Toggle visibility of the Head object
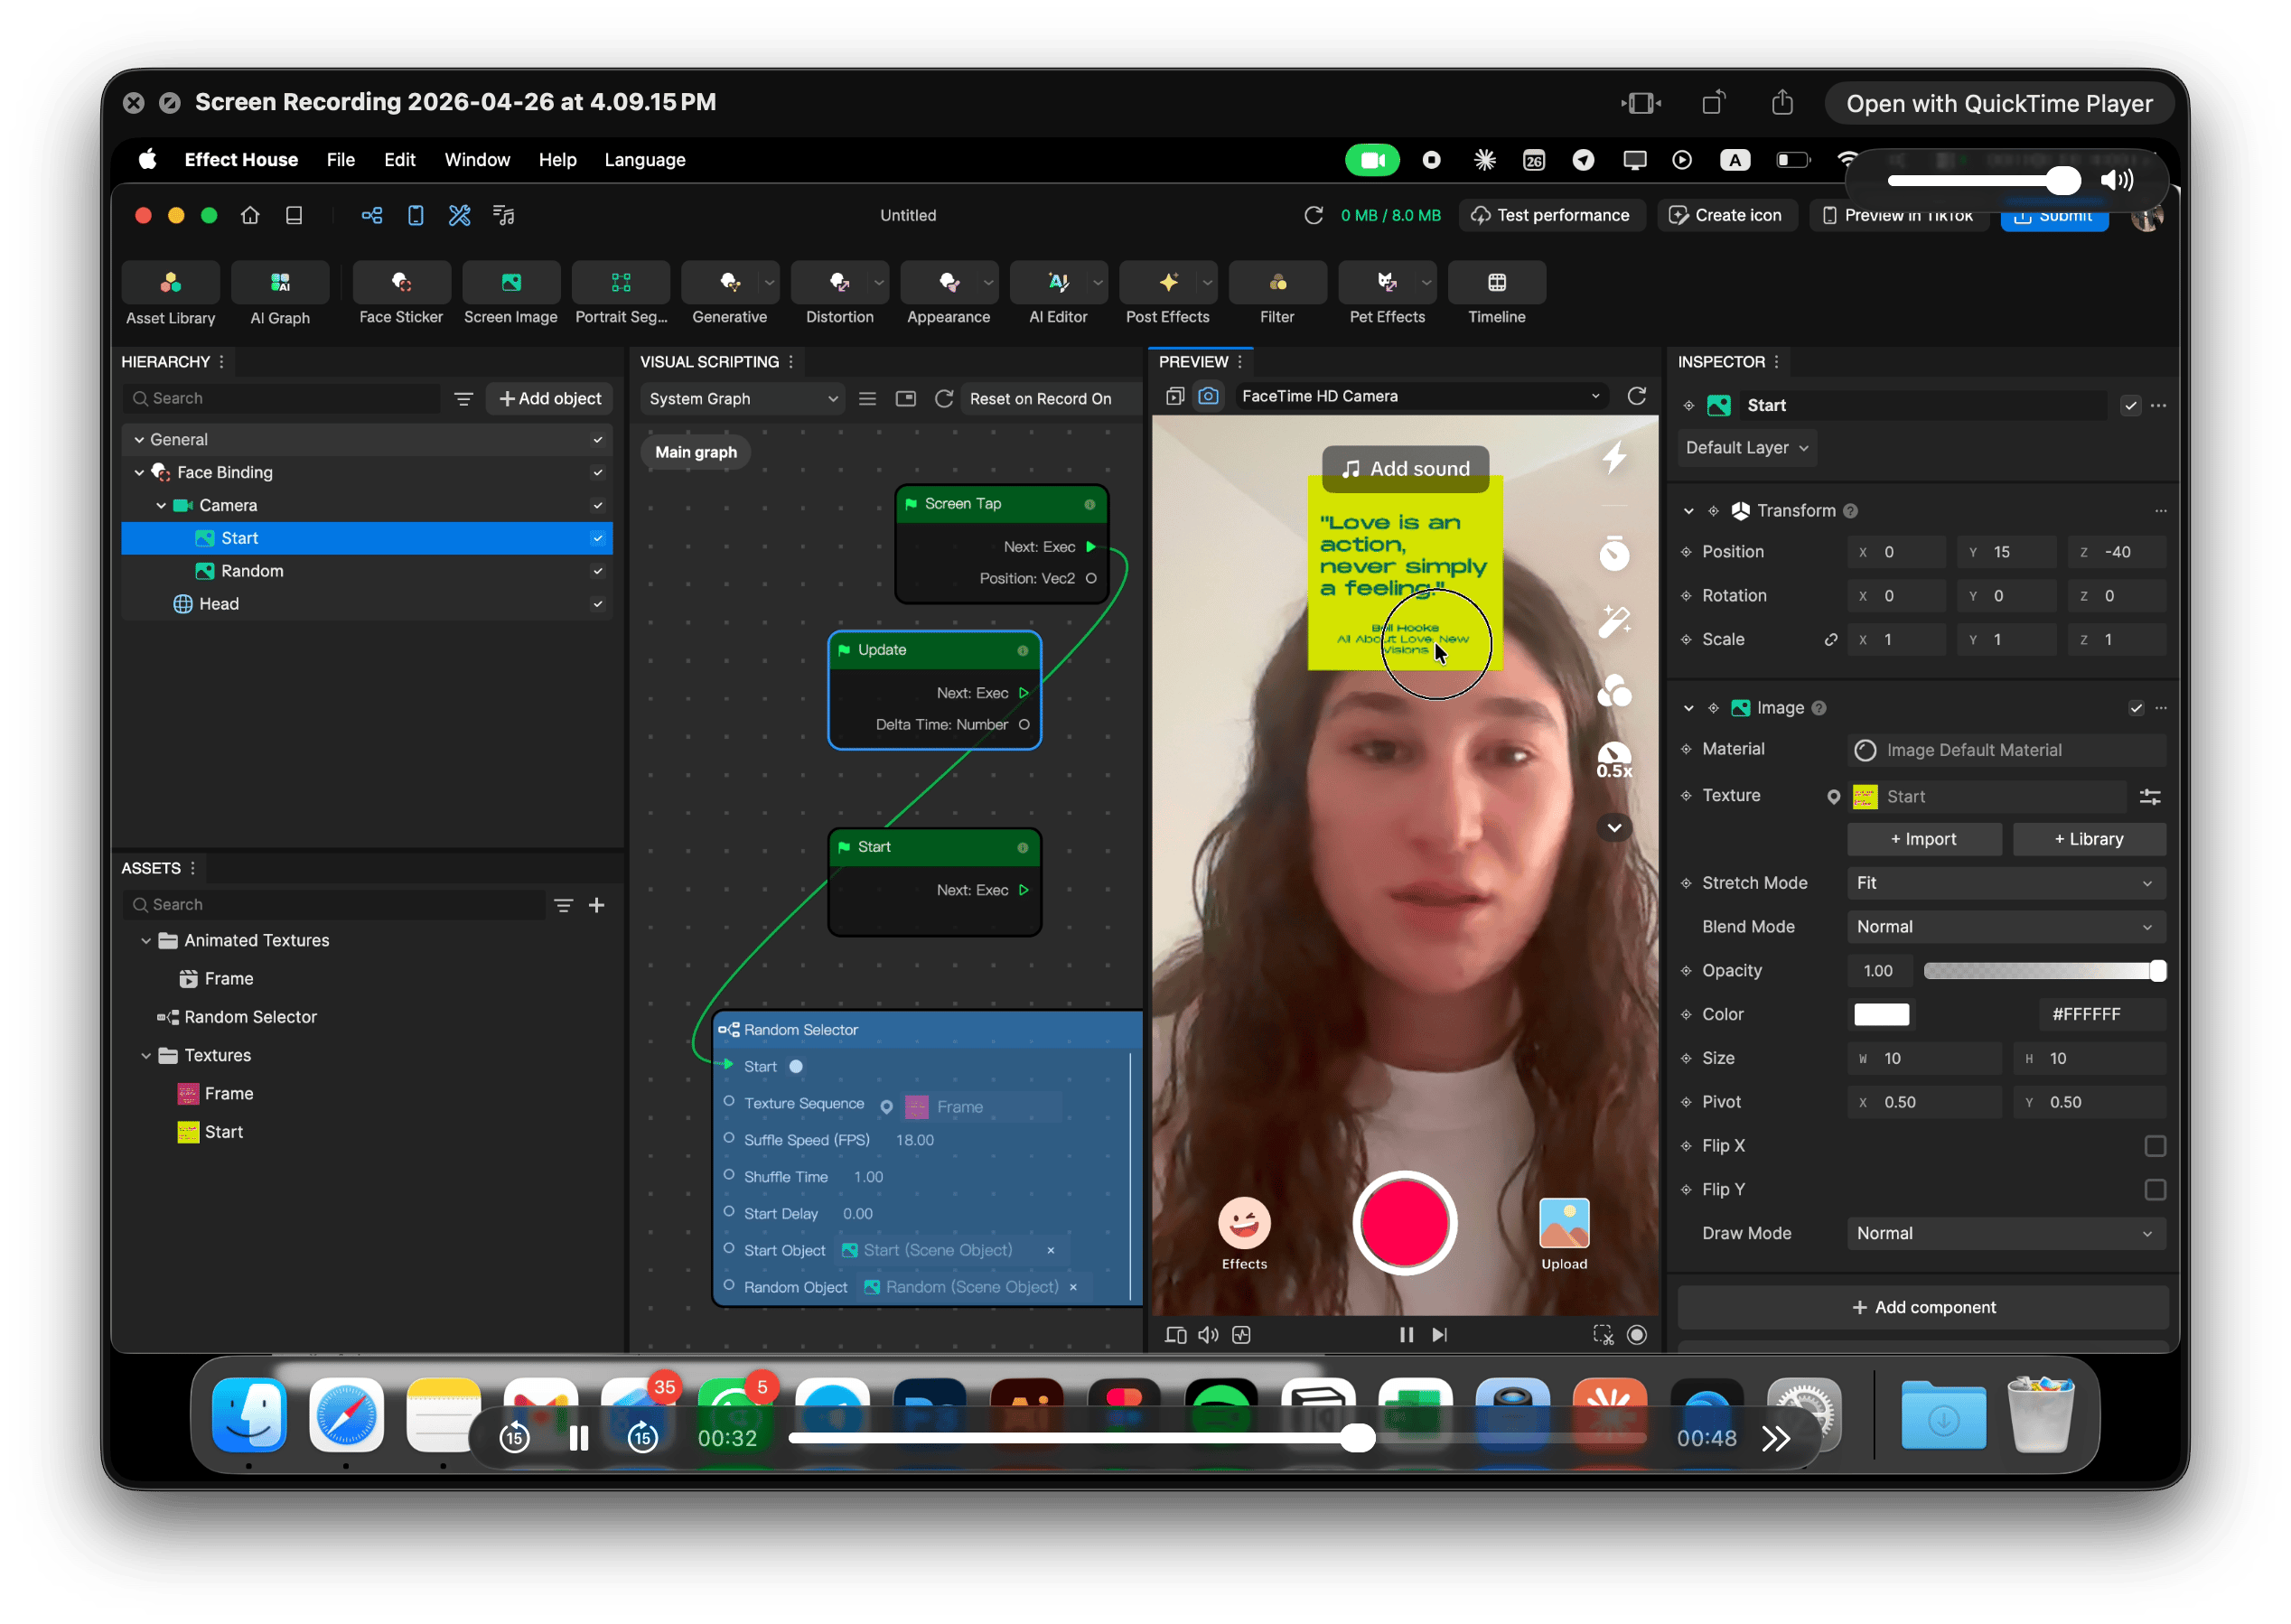 pyautogui.click(x=597, y=604)
